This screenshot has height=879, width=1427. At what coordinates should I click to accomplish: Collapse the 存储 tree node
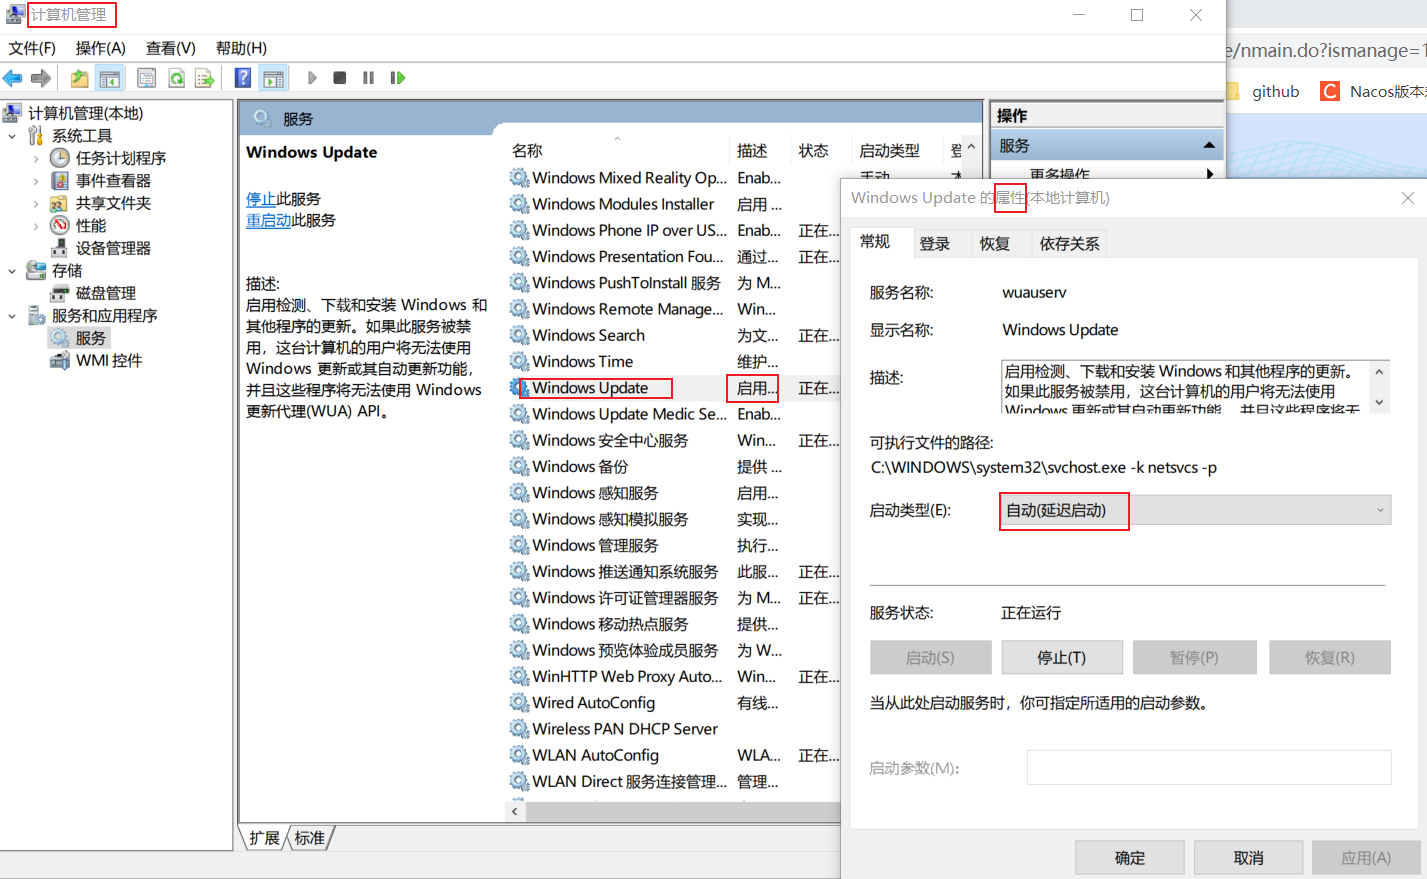(x=12, y=271)
